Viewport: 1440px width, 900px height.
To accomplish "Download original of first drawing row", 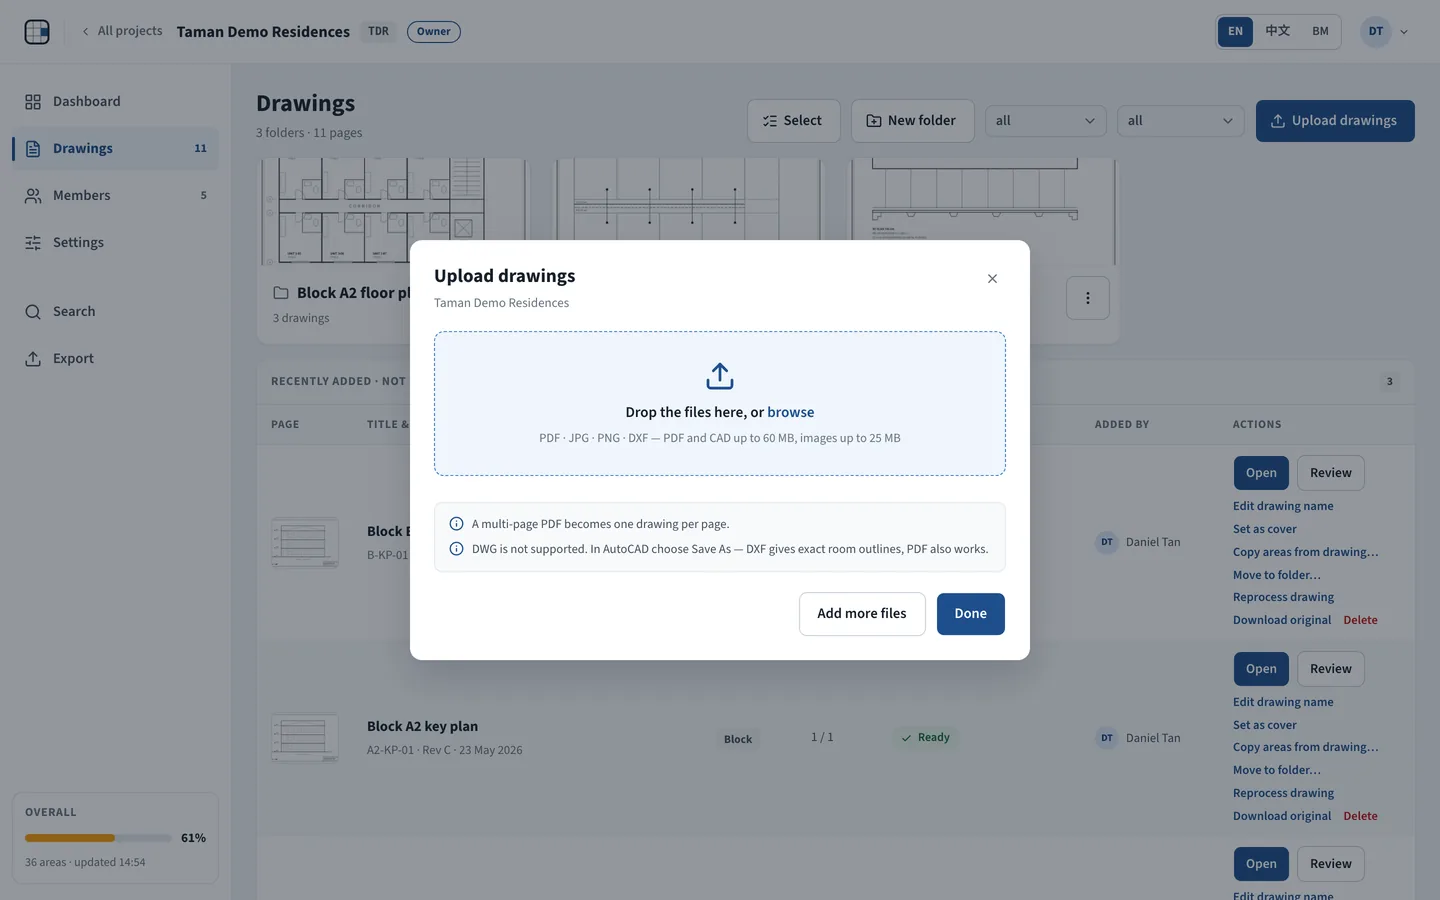I will pos(1282,620).
